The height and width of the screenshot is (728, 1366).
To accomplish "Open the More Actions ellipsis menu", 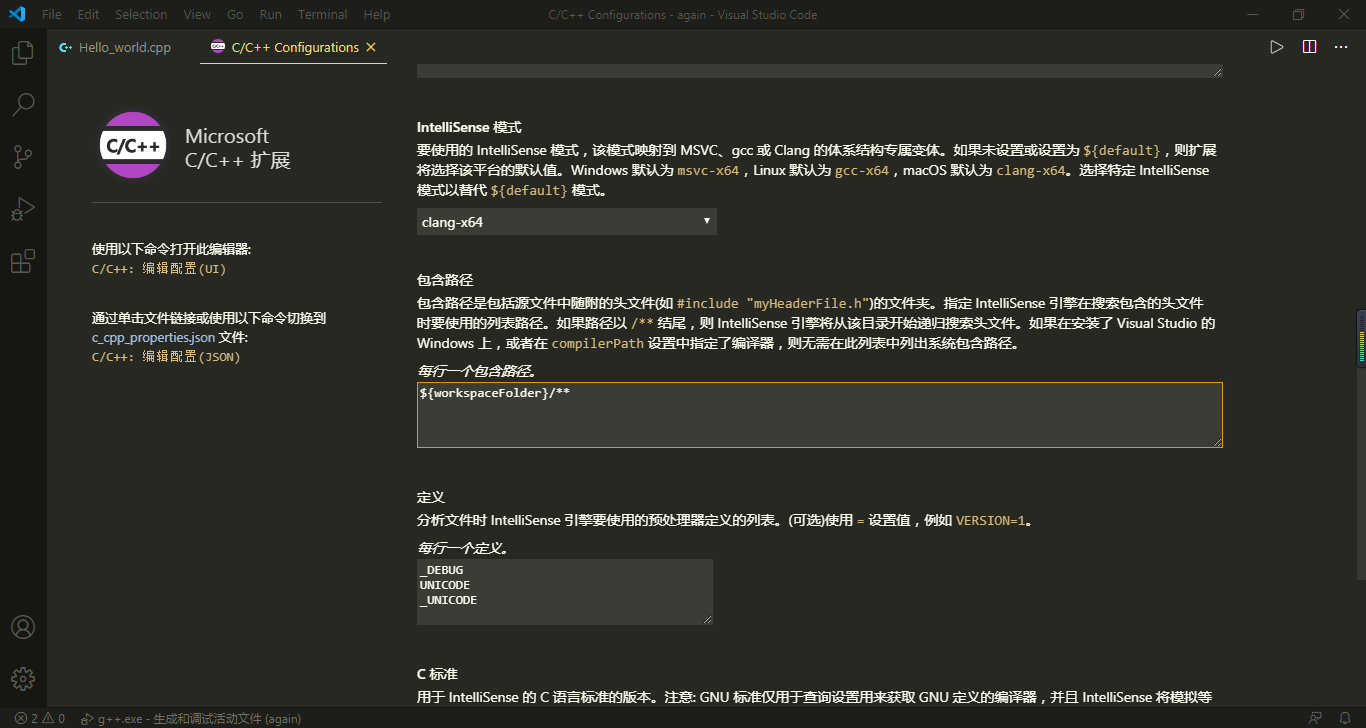I will coord(1341,47).
